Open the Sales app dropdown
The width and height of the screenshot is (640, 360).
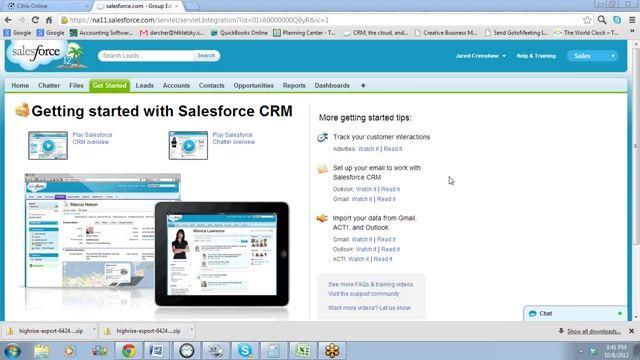593,56
